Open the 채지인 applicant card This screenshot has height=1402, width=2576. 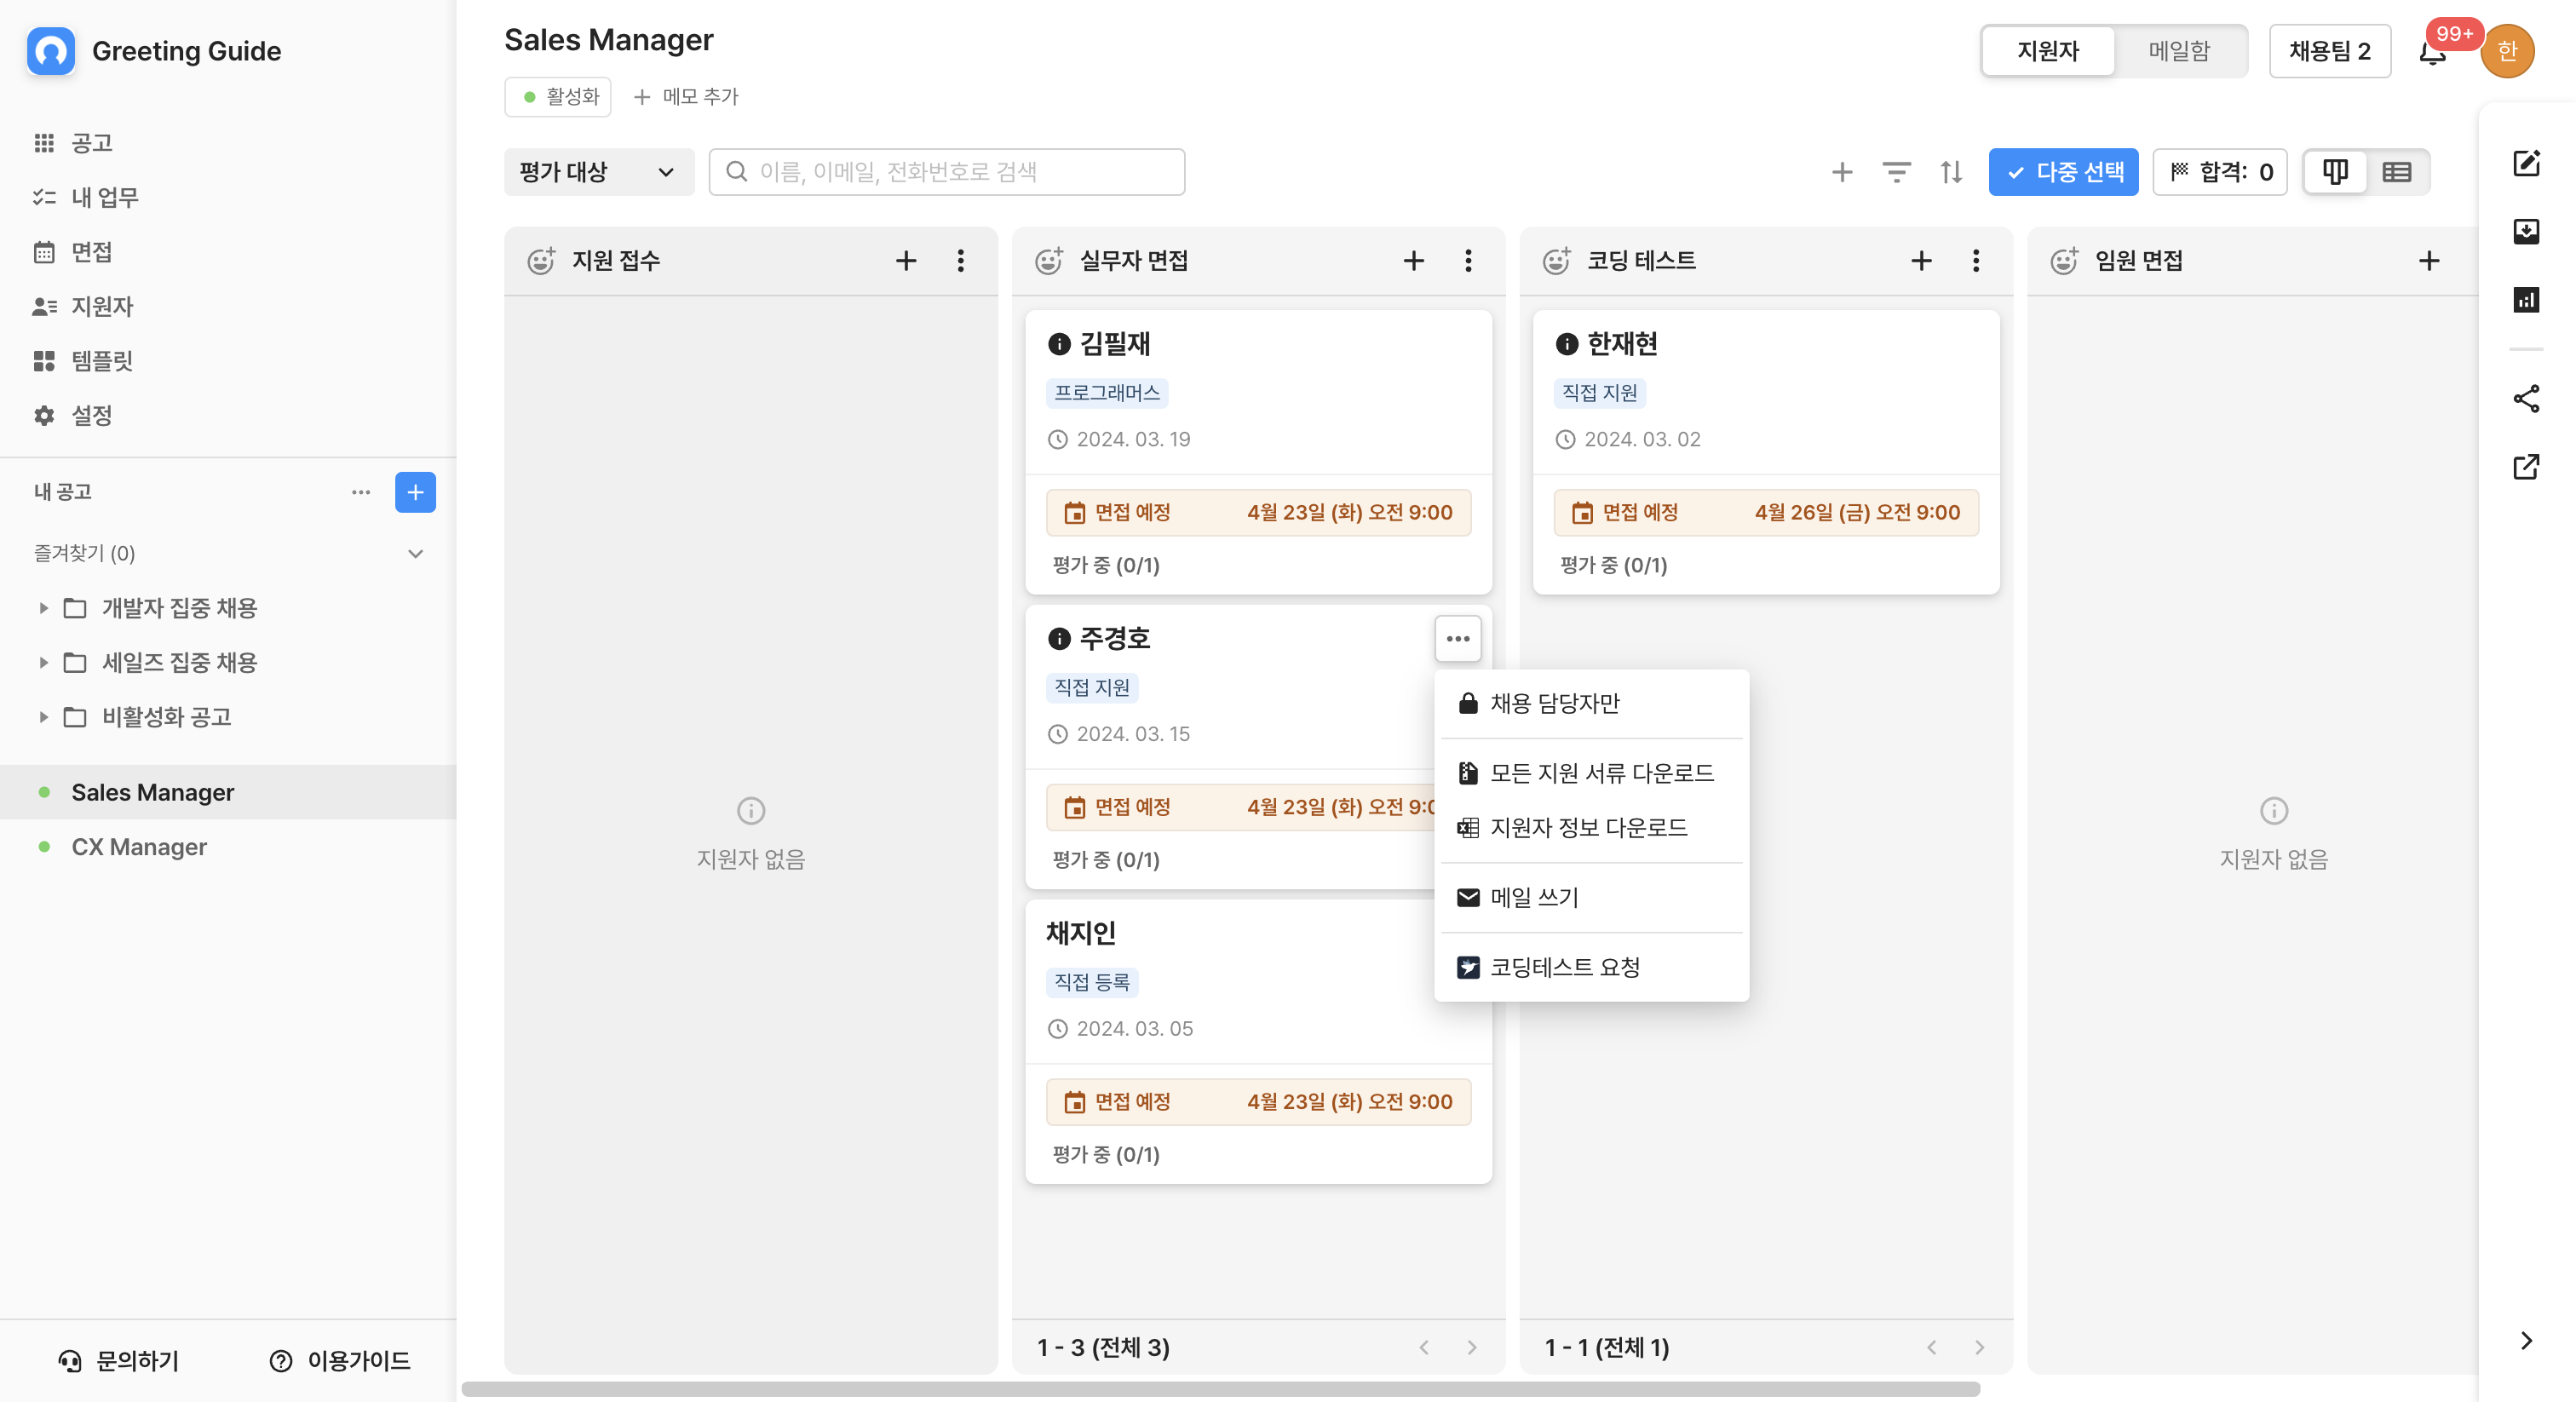pyautogui.click(x=1259, y=1042)
